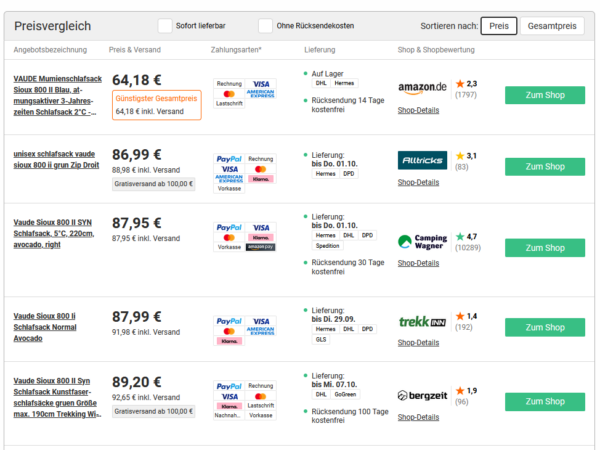
Task: Toggle the Ohne Rücksendekosten checkbox
Action: click(x=265, y=26)
